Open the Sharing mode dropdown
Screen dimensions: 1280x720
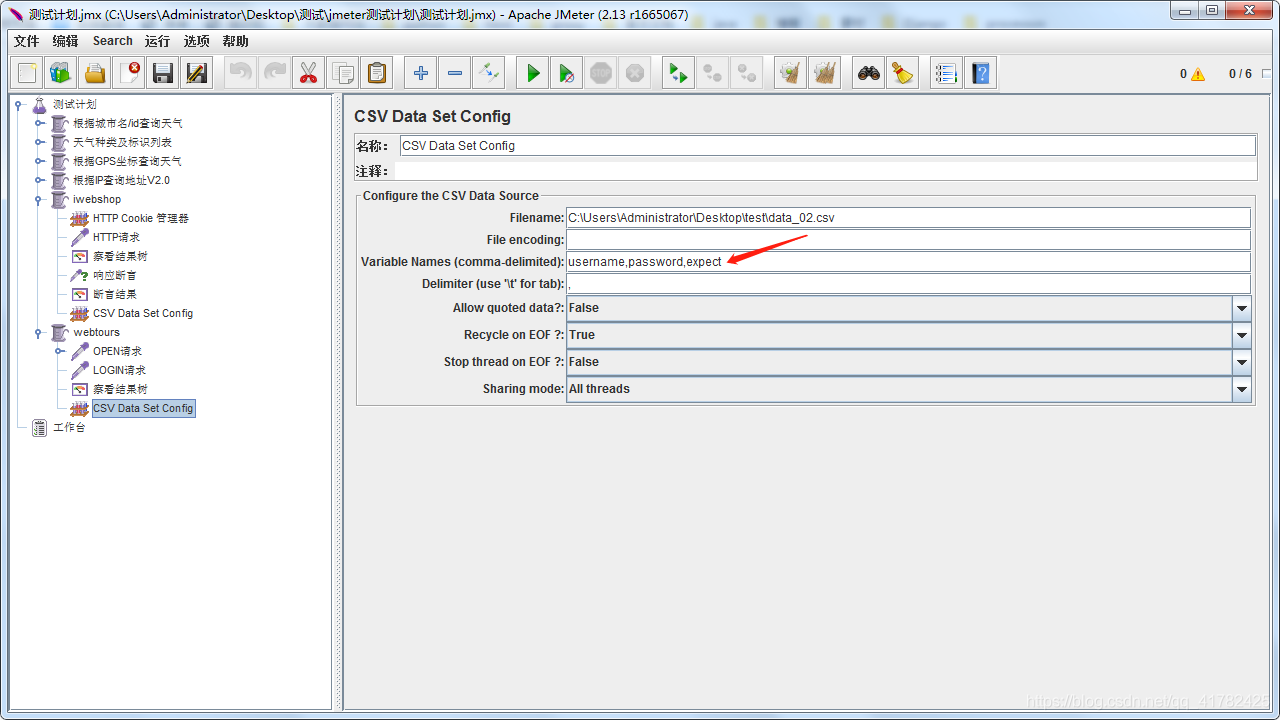click(x=1242, y=389)
